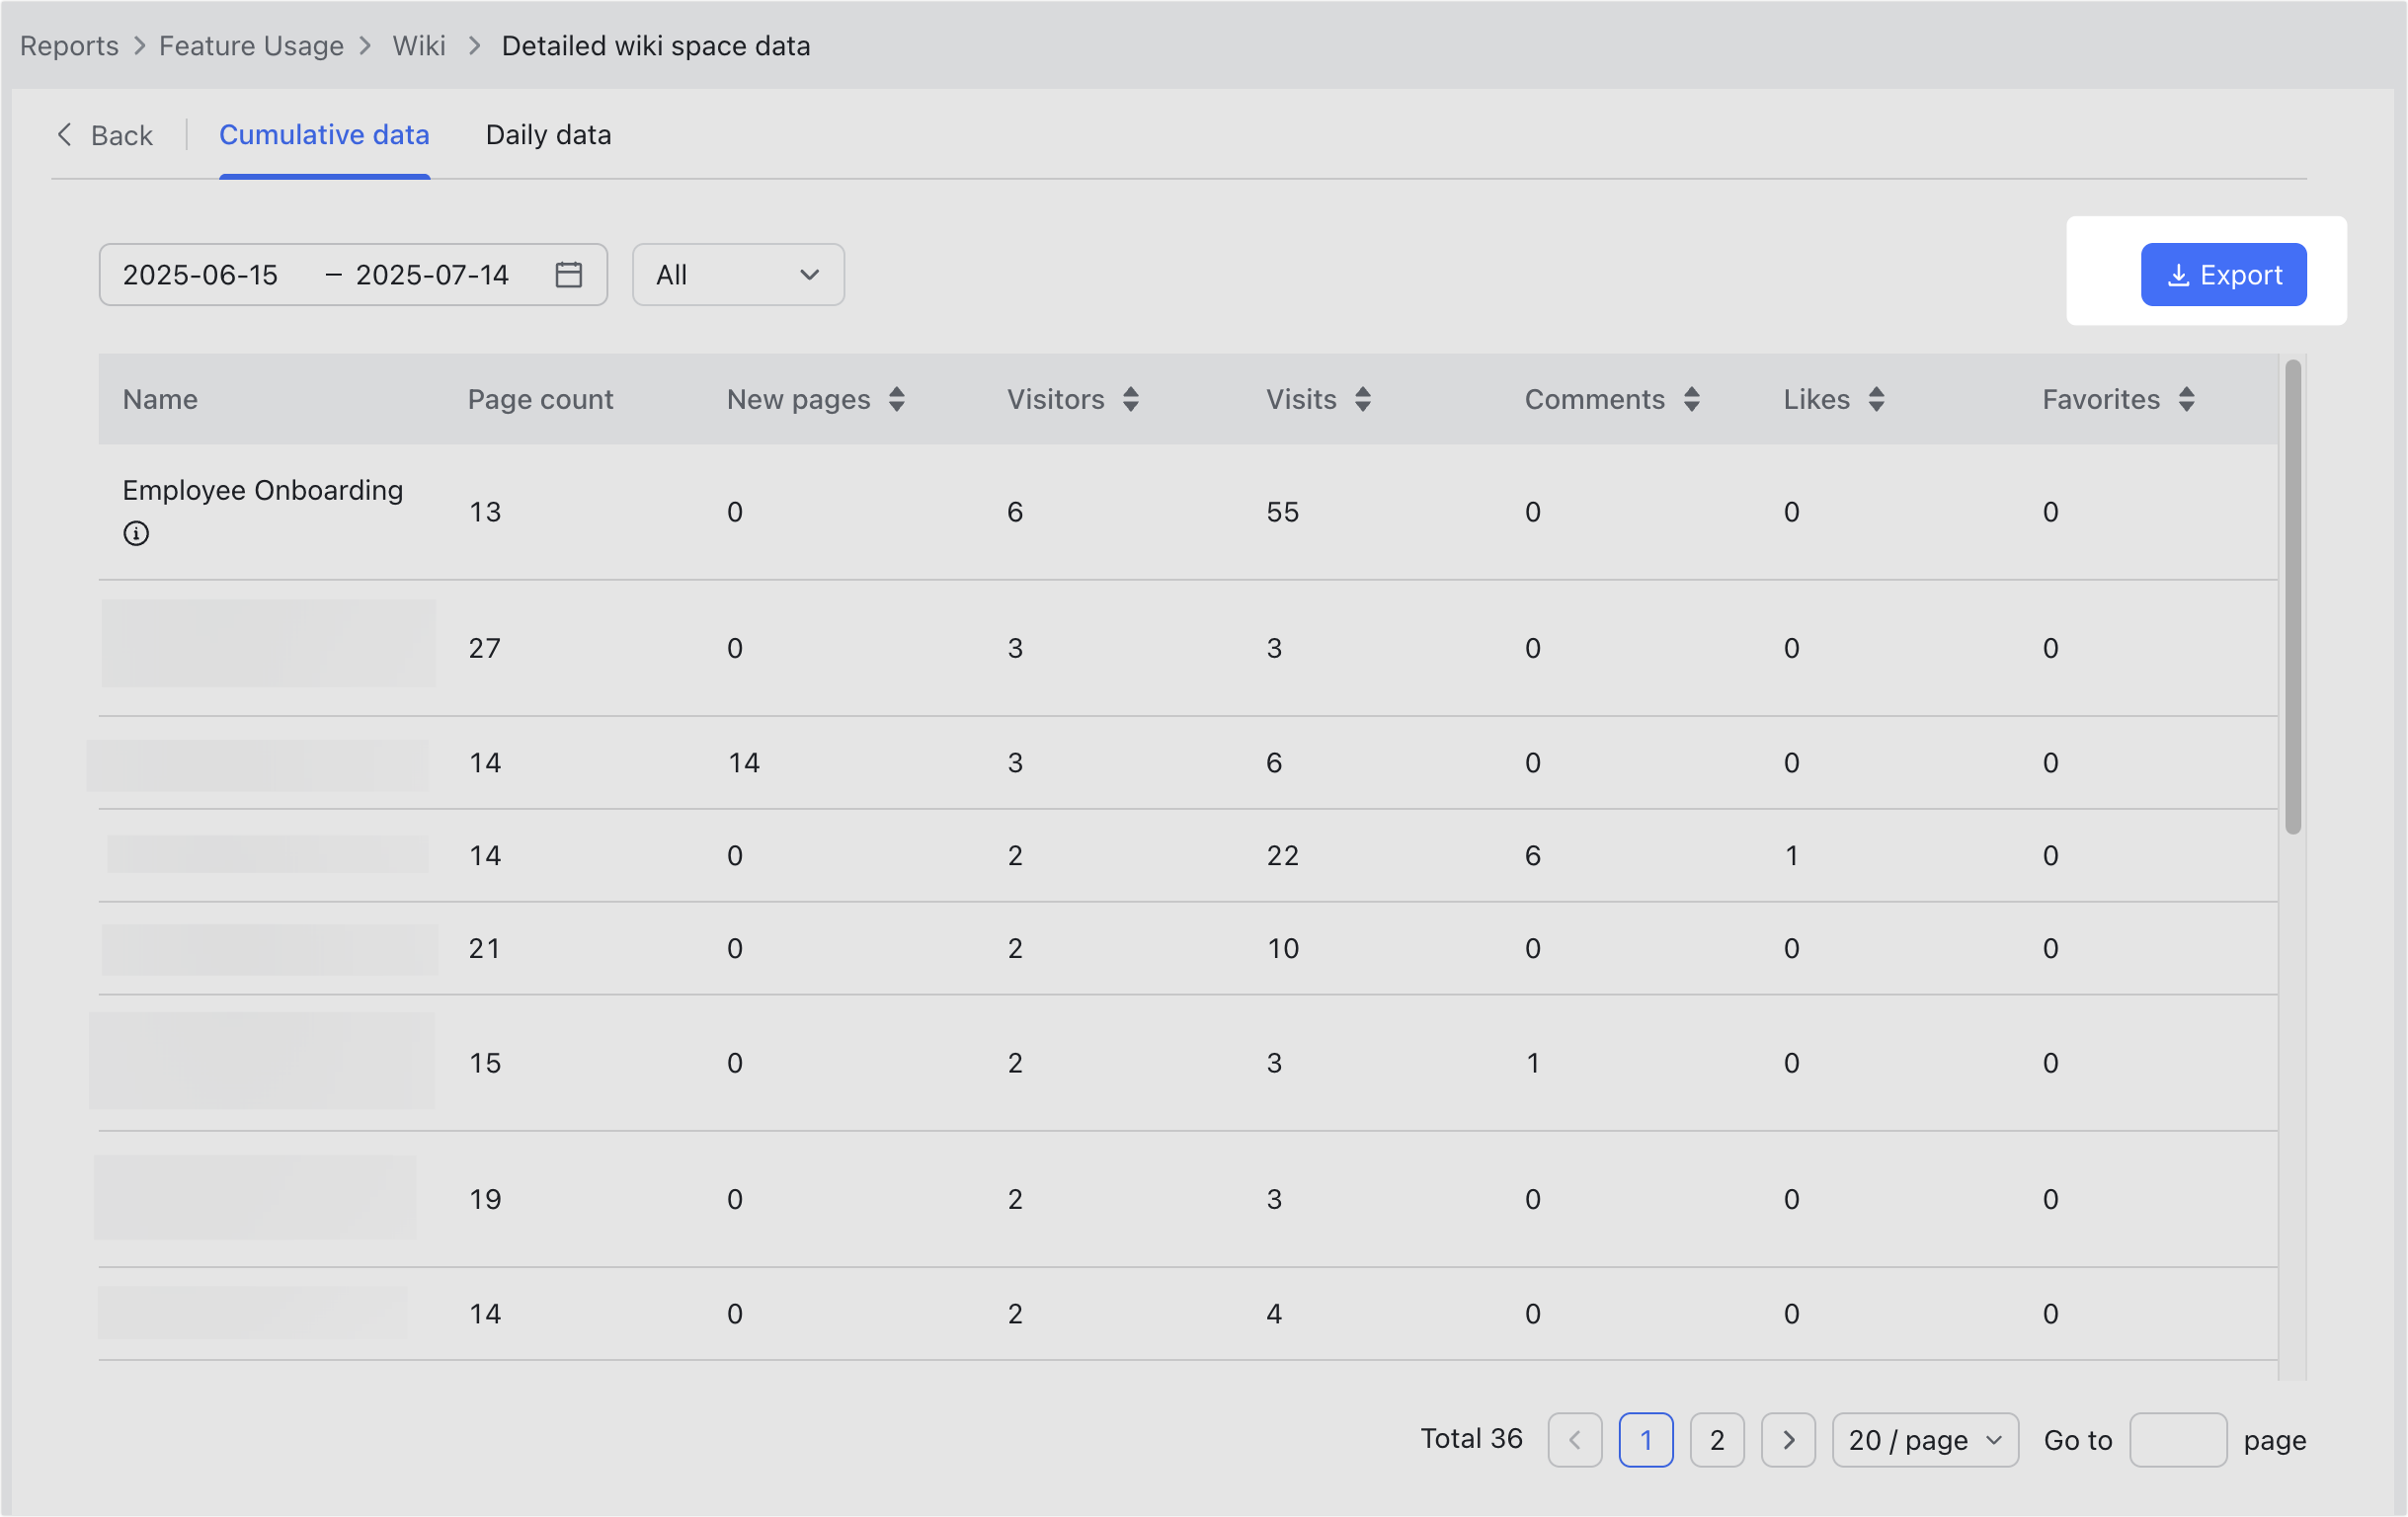Open Feature Usage breadcrumb link
Image resolution: width=2408 pixels, height=1517 pixels.
click(x=251, y=46)
